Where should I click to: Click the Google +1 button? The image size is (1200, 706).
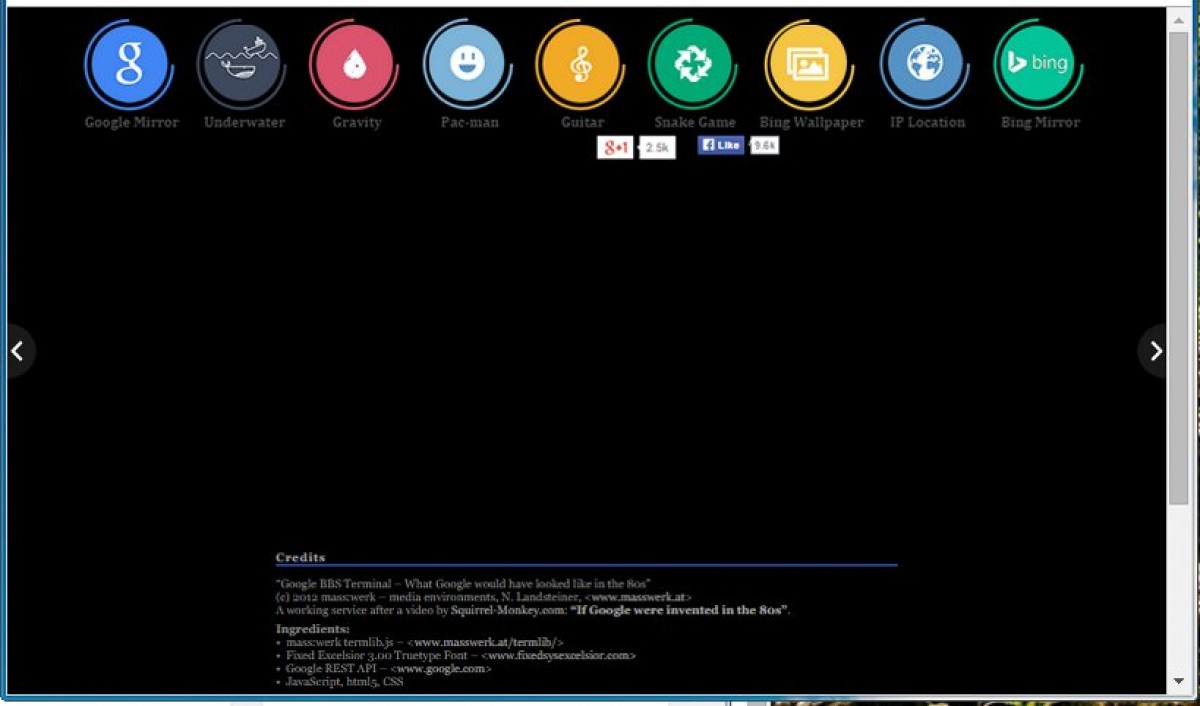click(x=615, y=148)
